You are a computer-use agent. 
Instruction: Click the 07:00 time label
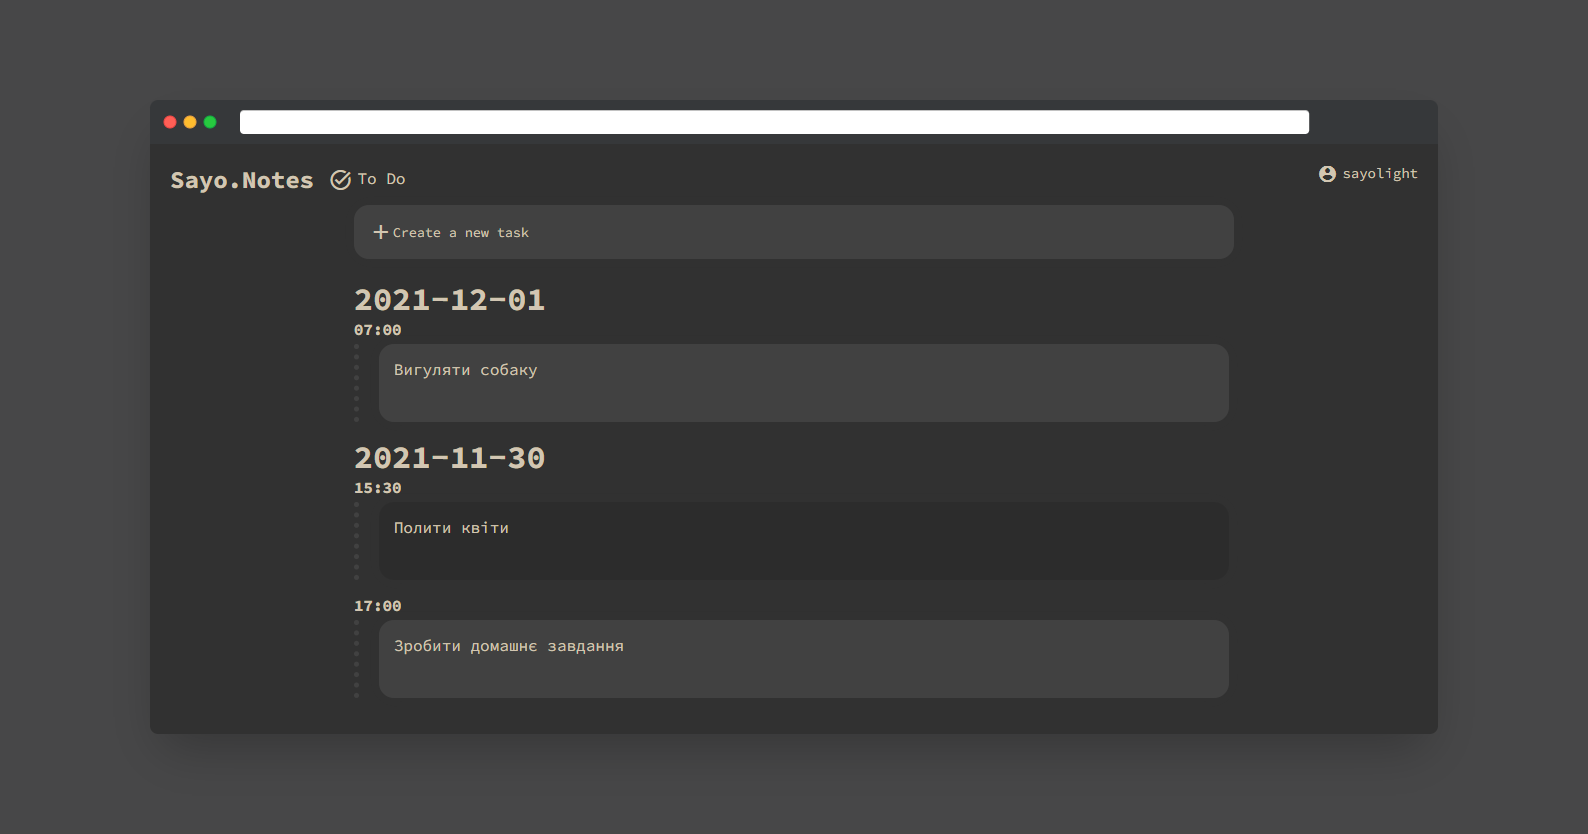tap(378, 330)
